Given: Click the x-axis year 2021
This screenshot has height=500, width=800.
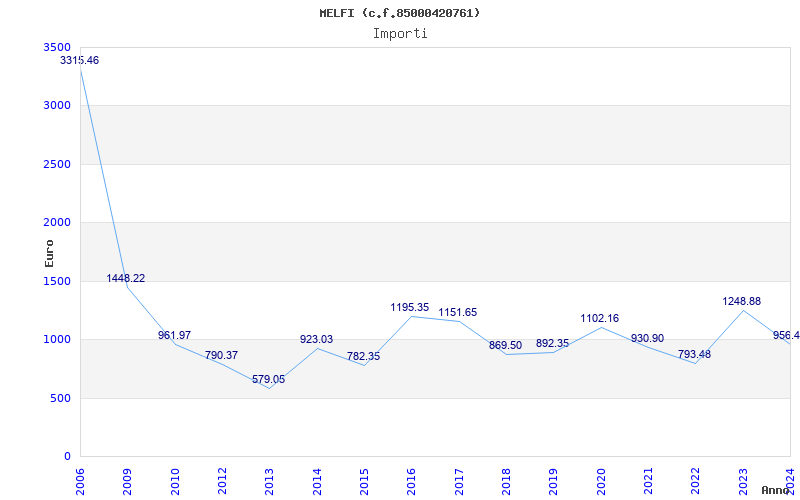Looking at the screenshot, I should point(648,481).
